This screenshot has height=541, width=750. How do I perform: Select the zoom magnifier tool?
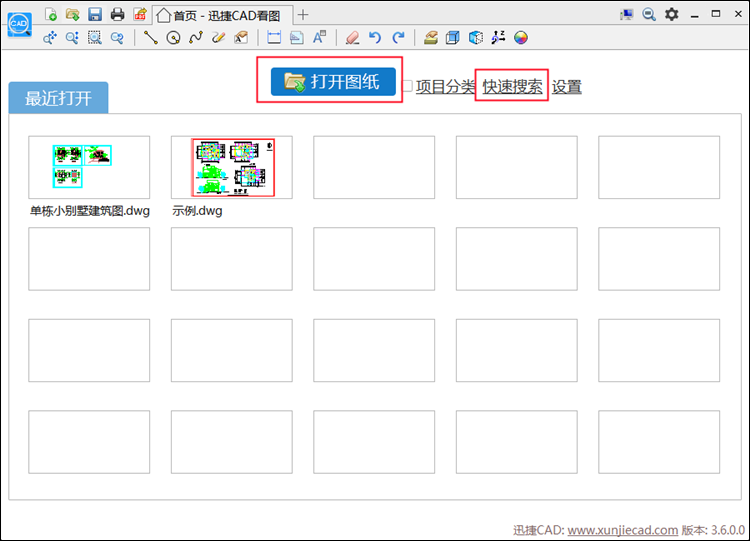coord(72,37)
